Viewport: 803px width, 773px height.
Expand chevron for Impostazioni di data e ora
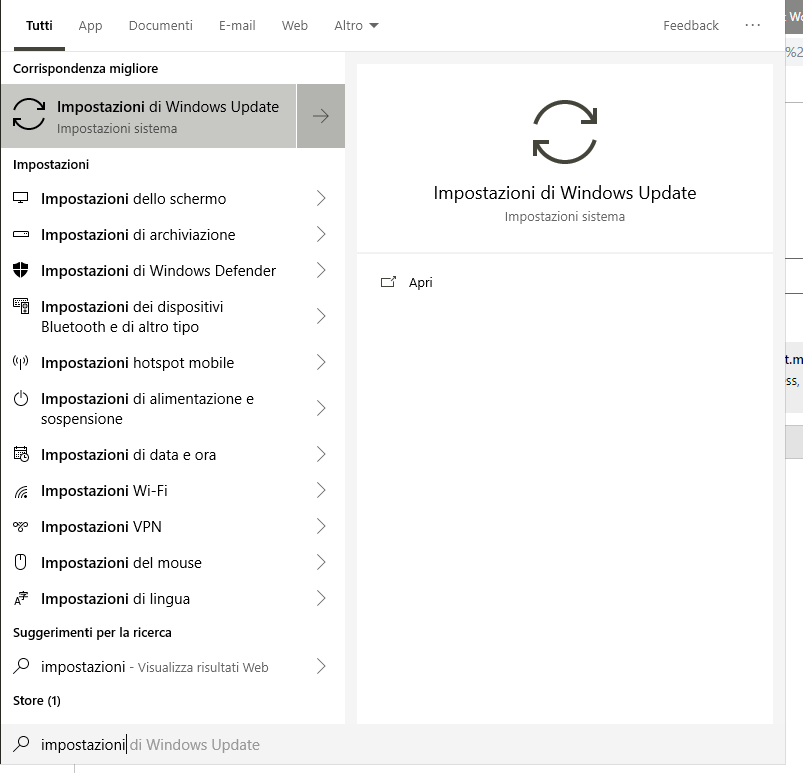point(321,454)
